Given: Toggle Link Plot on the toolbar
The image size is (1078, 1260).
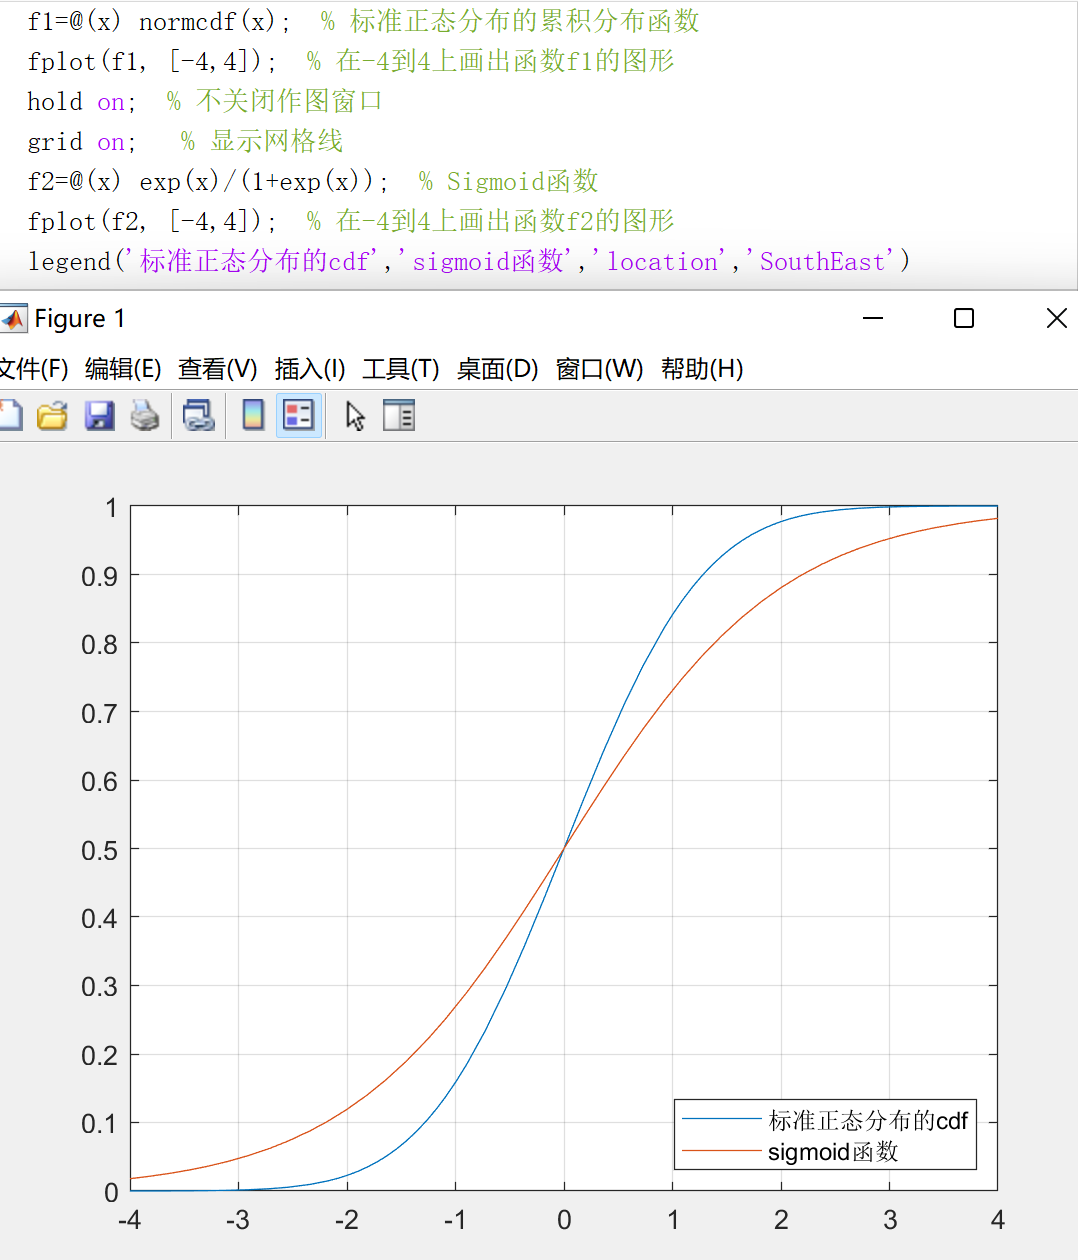Looking at the screenshot, I should [x=199, y=415].
